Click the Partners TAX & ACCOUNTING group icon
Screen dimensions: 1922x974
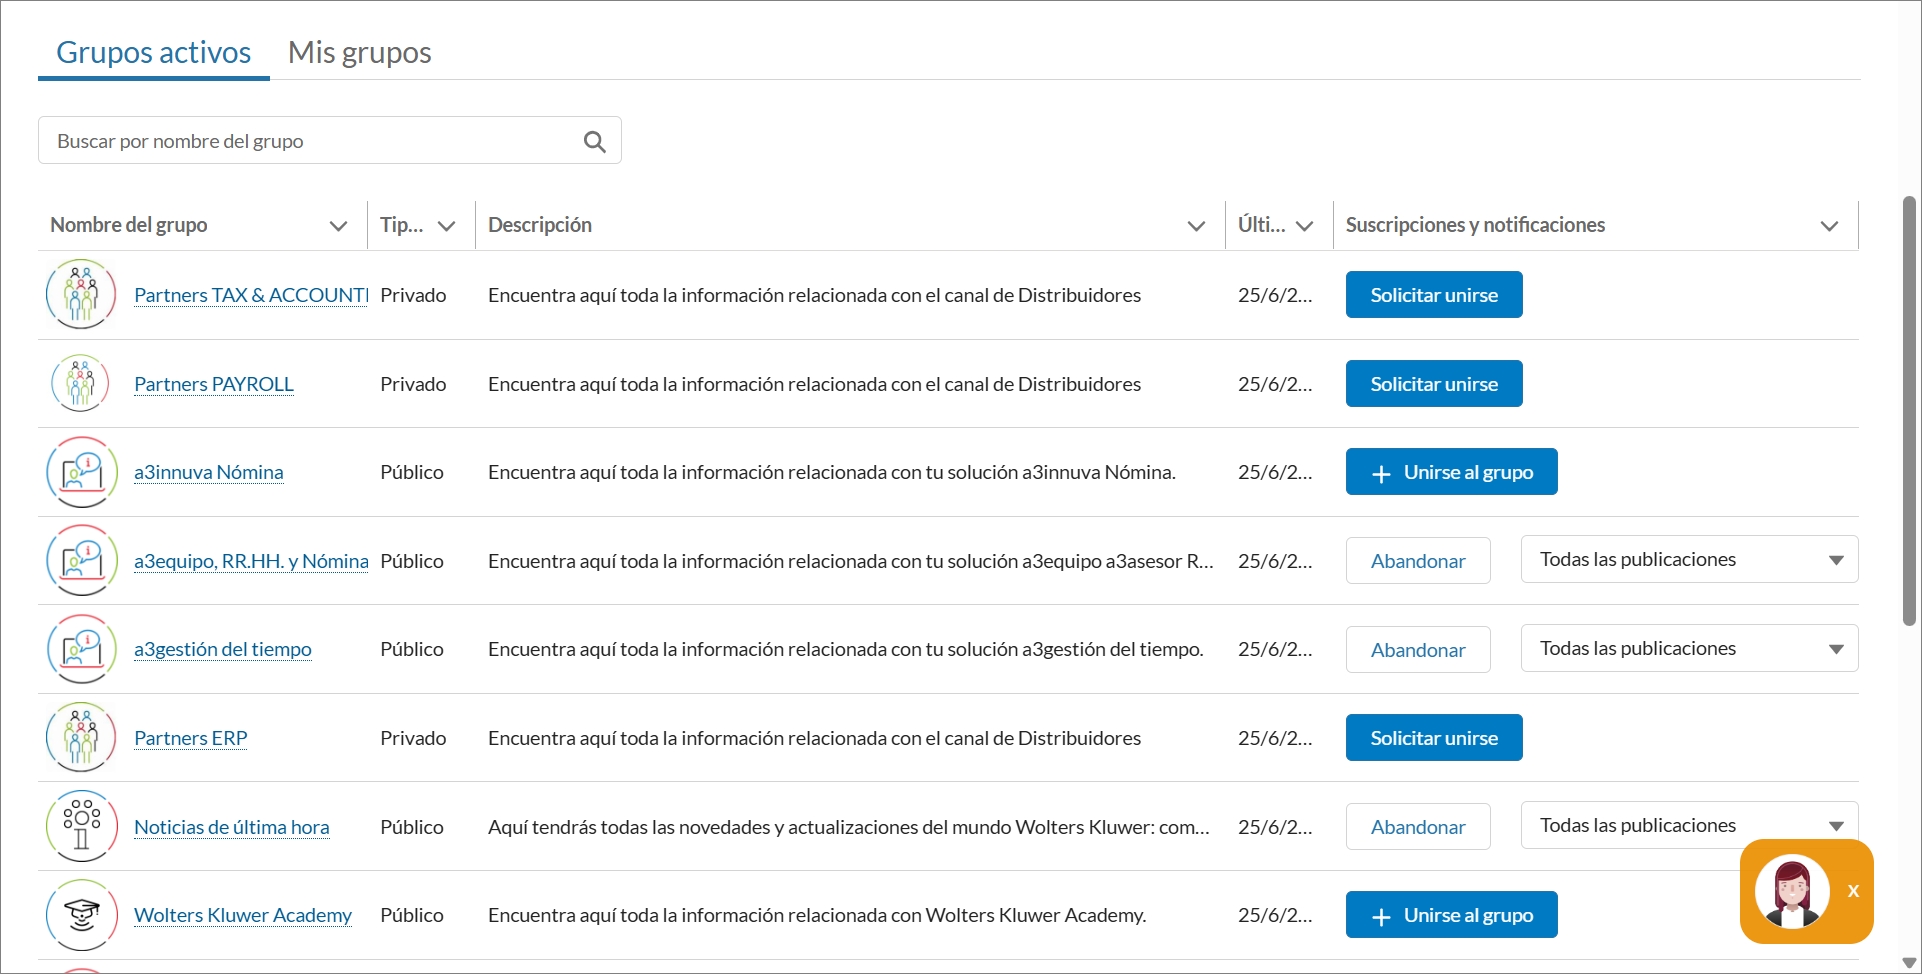[x=81, y=295]
